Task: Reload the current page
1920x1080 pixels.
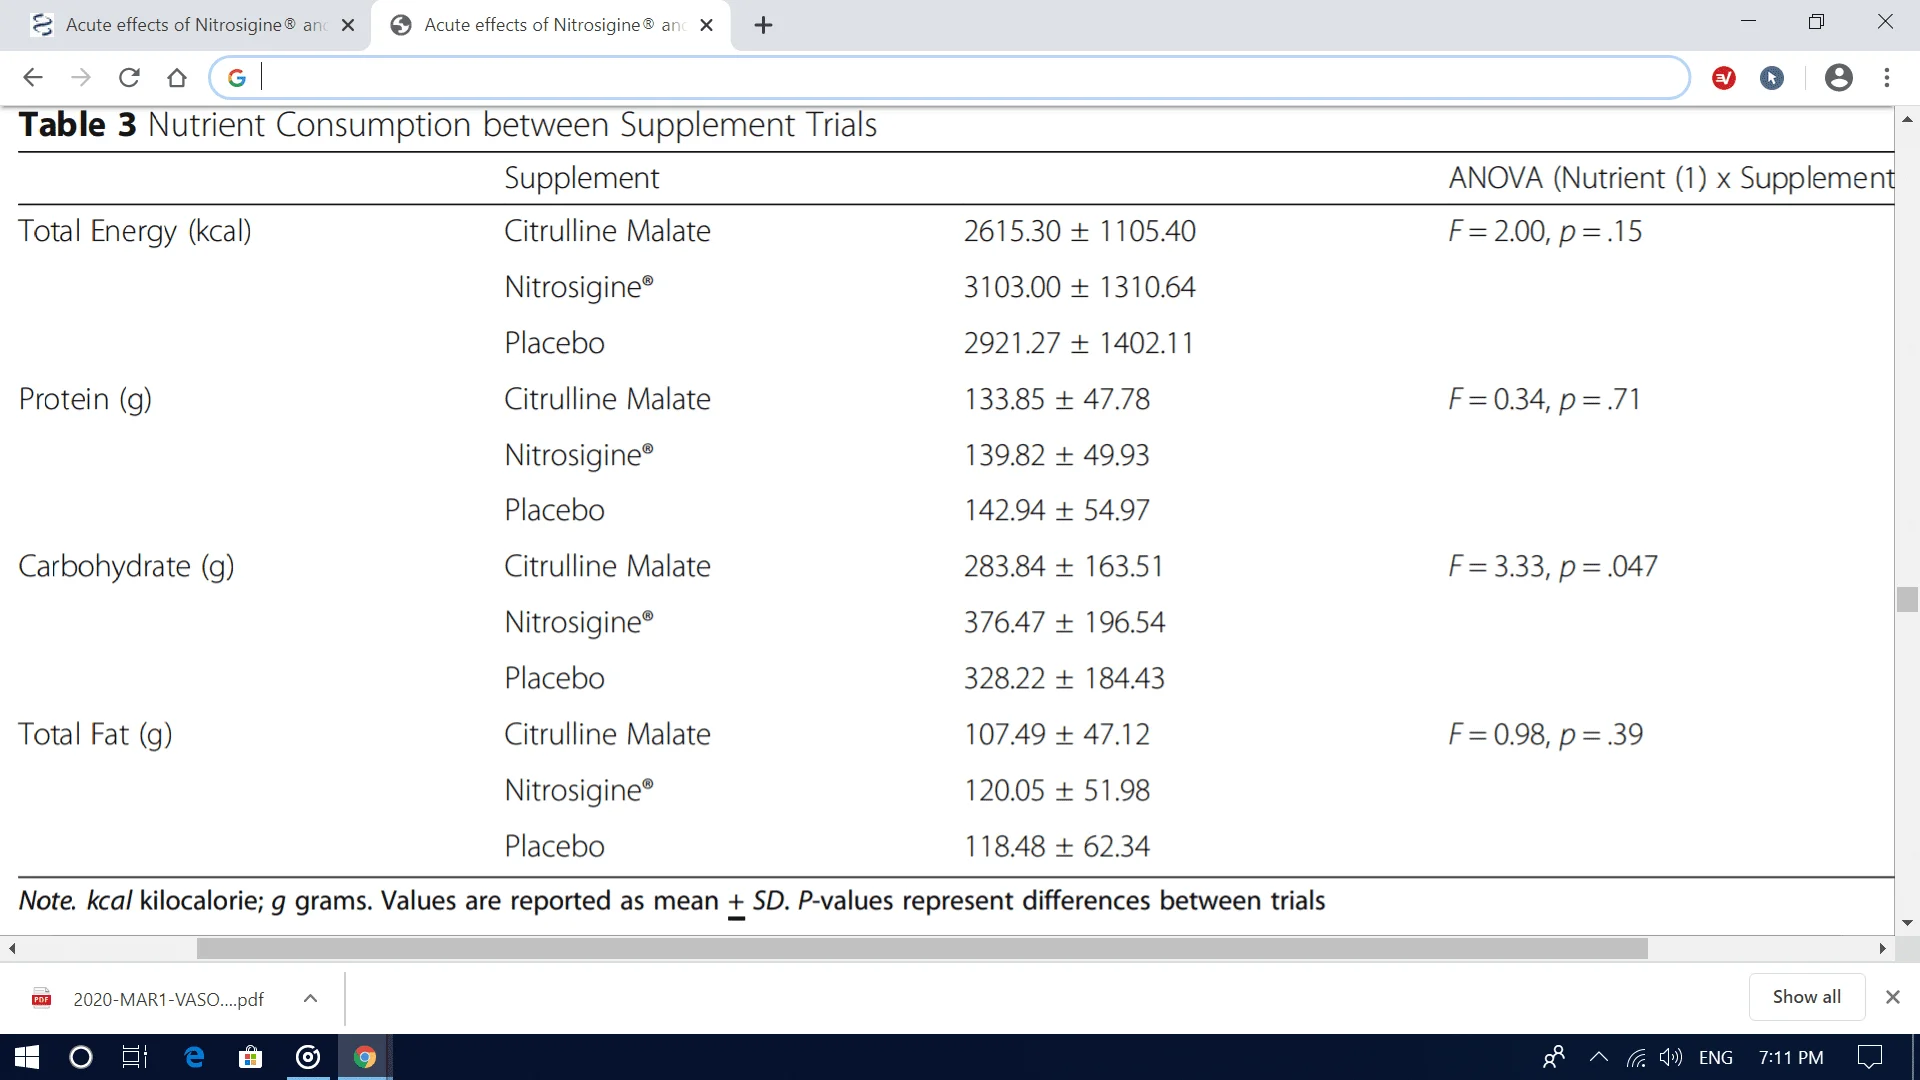Action: click(x=129, y=78)
